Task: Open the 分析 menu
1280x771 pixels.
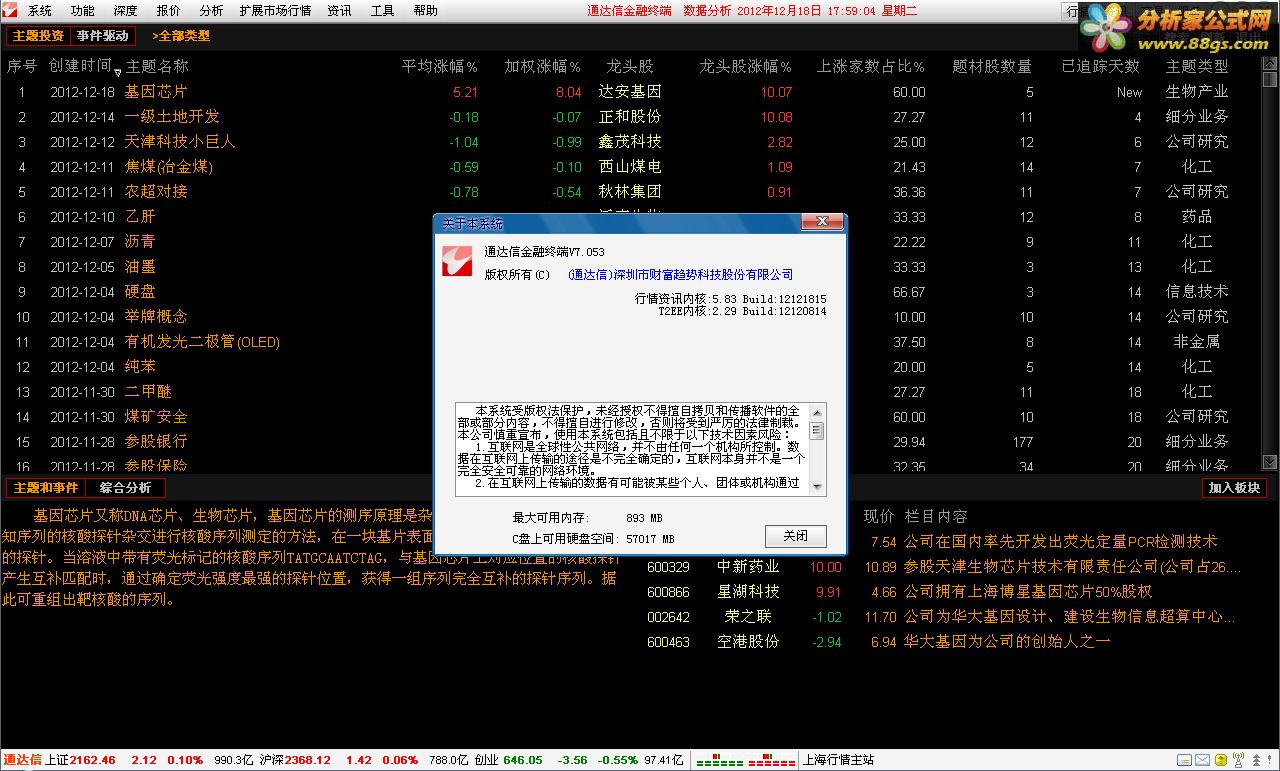Action: tap(211, 11)
